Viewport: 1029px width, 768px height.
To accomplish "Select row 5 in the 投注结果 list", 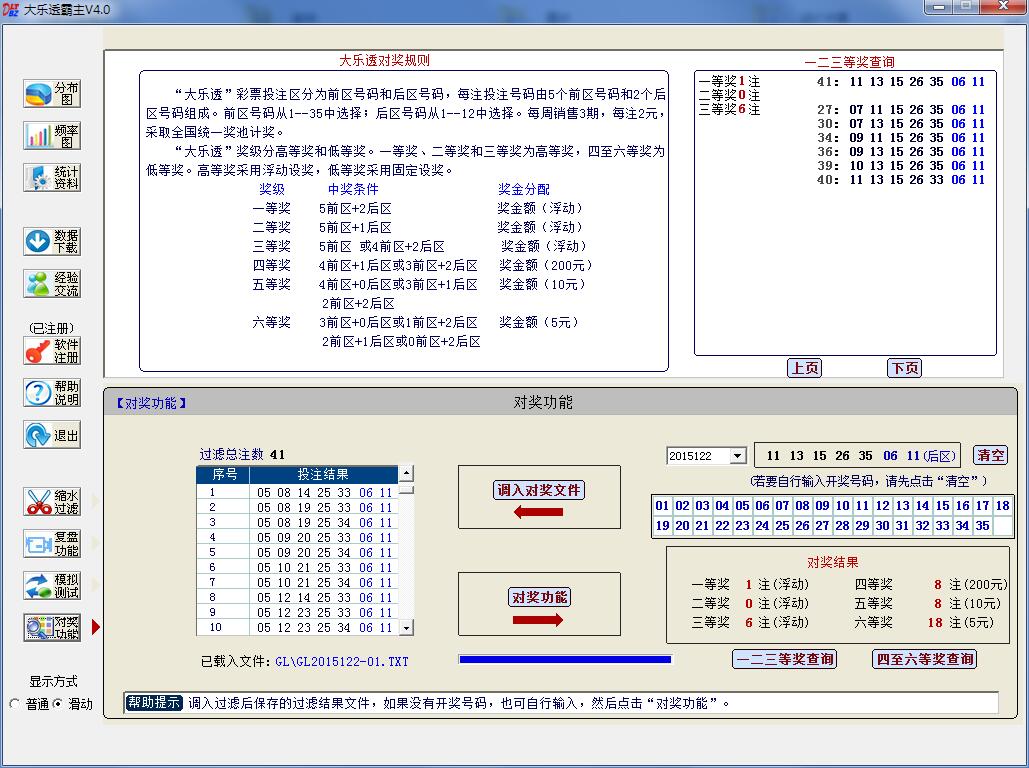I will (300, 552).
